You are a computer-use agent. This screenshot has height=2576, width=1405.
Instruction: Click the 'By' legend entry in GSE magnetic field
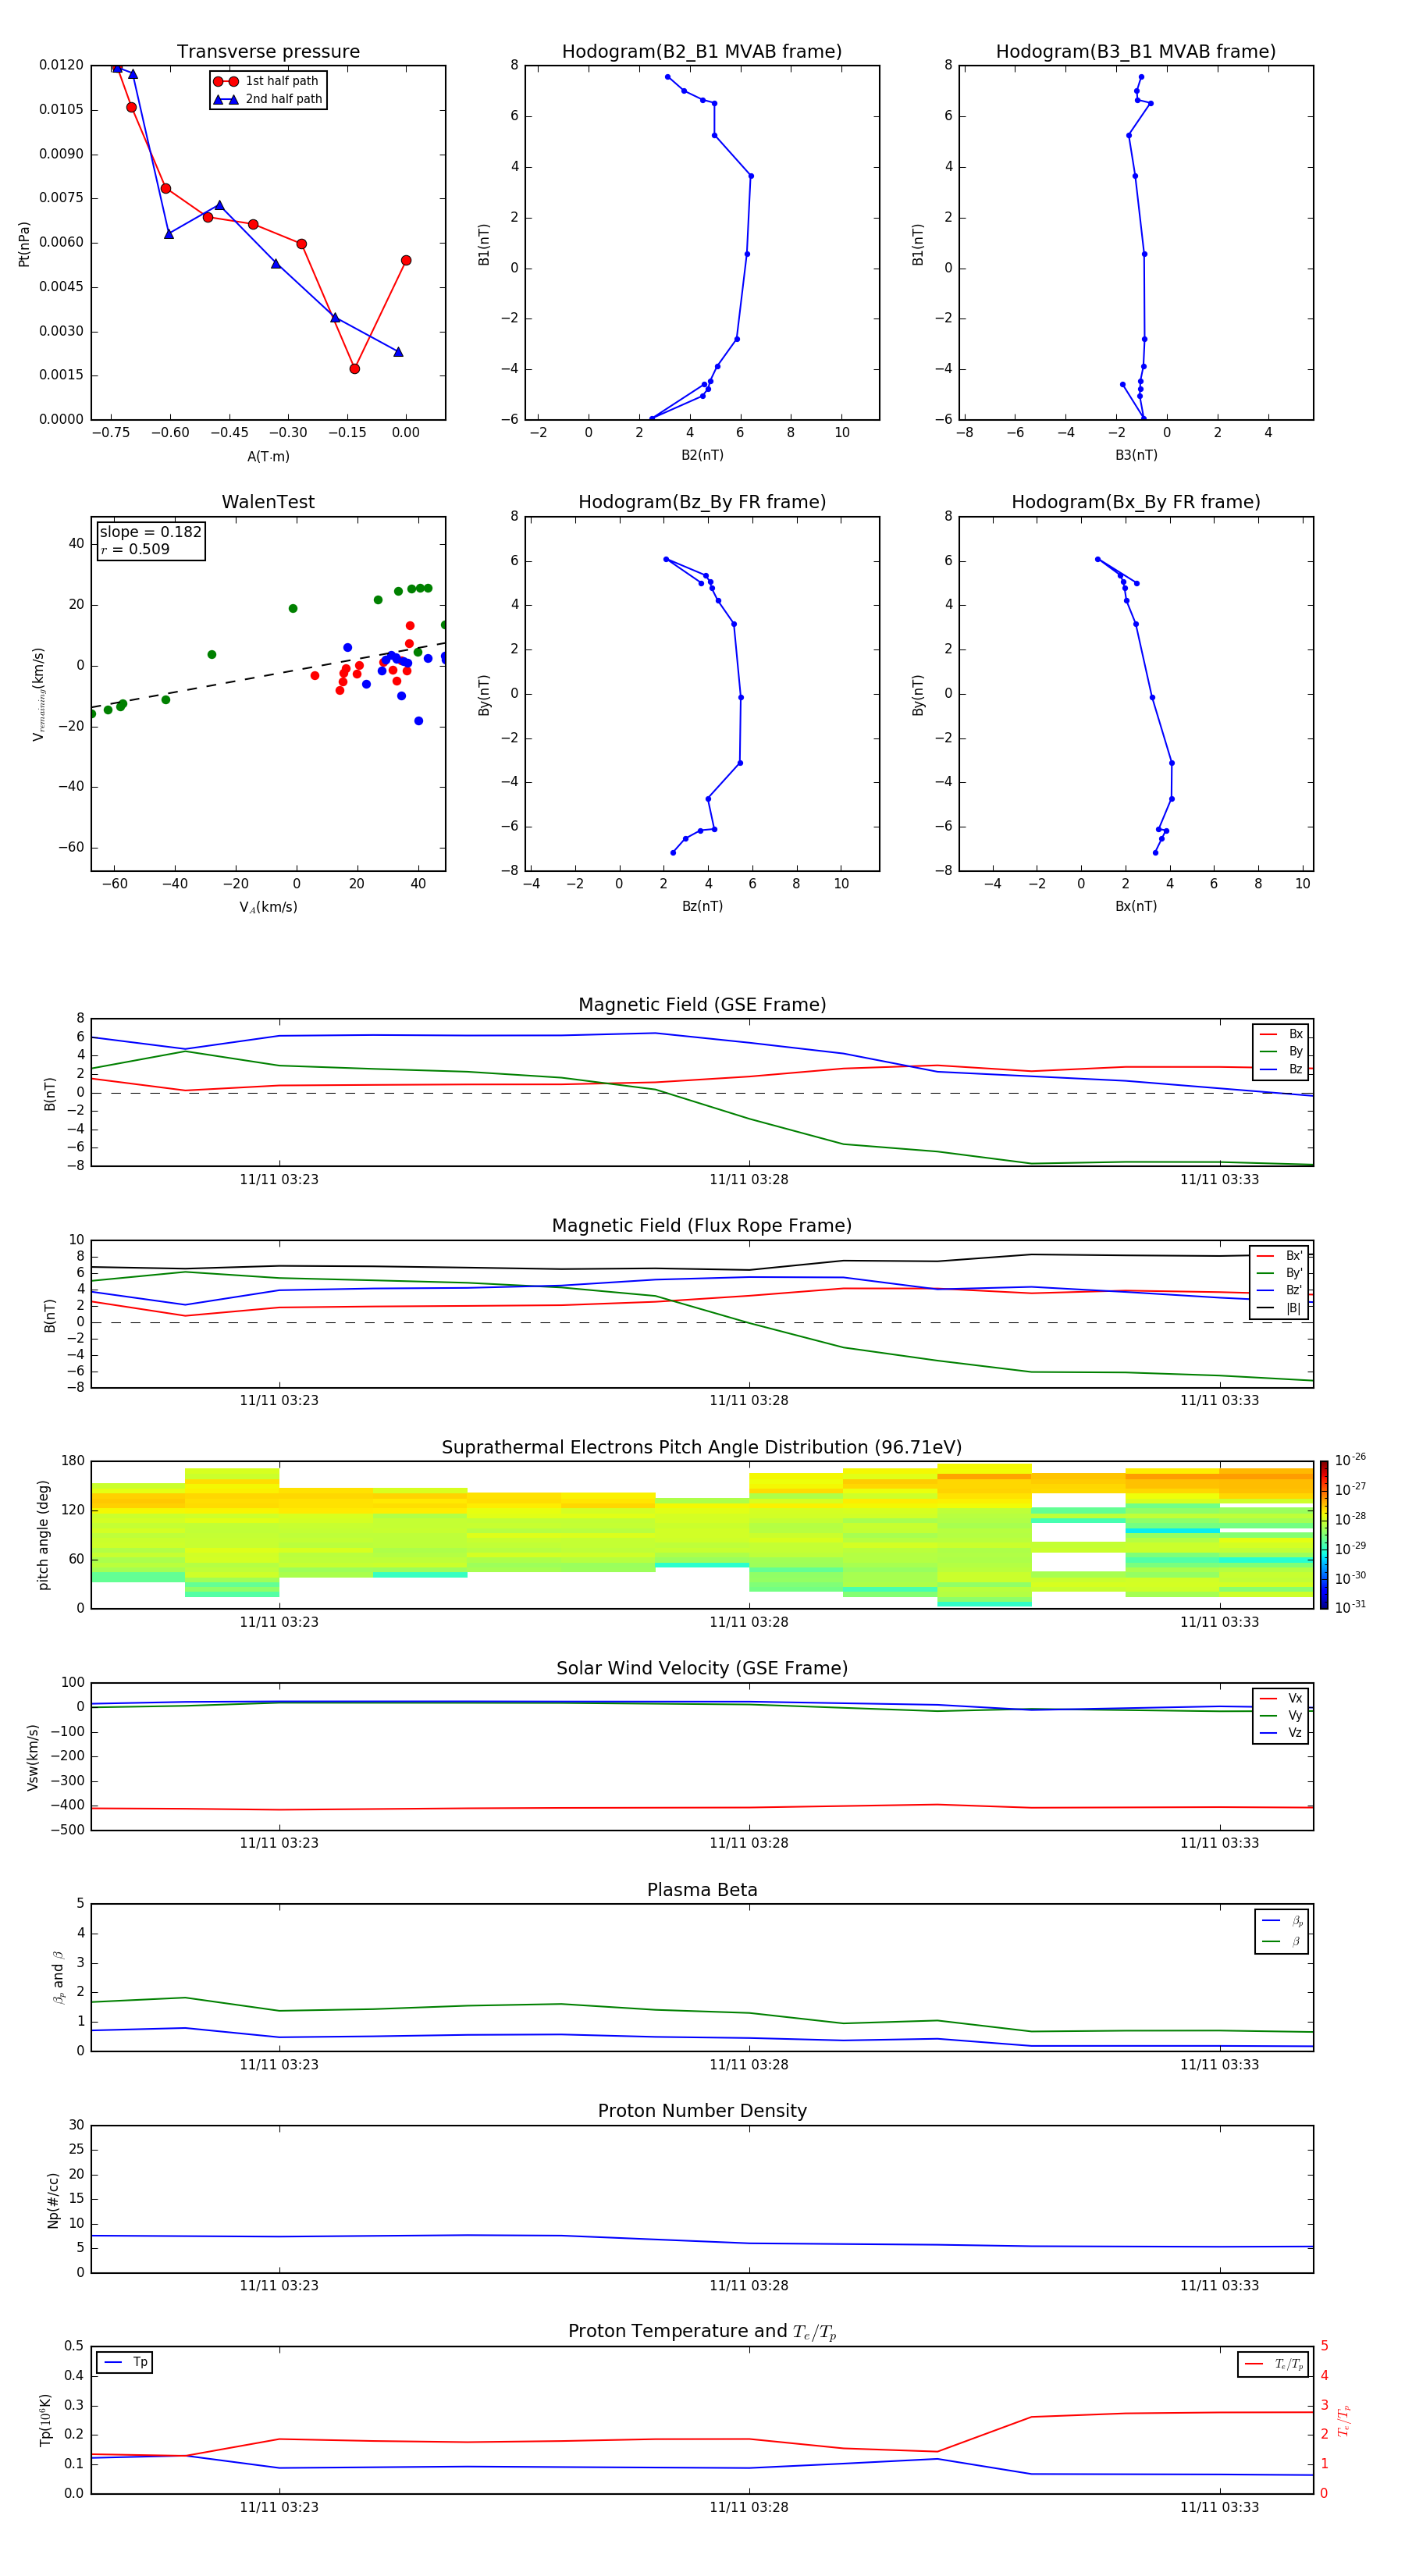tap(1282, 1052)
